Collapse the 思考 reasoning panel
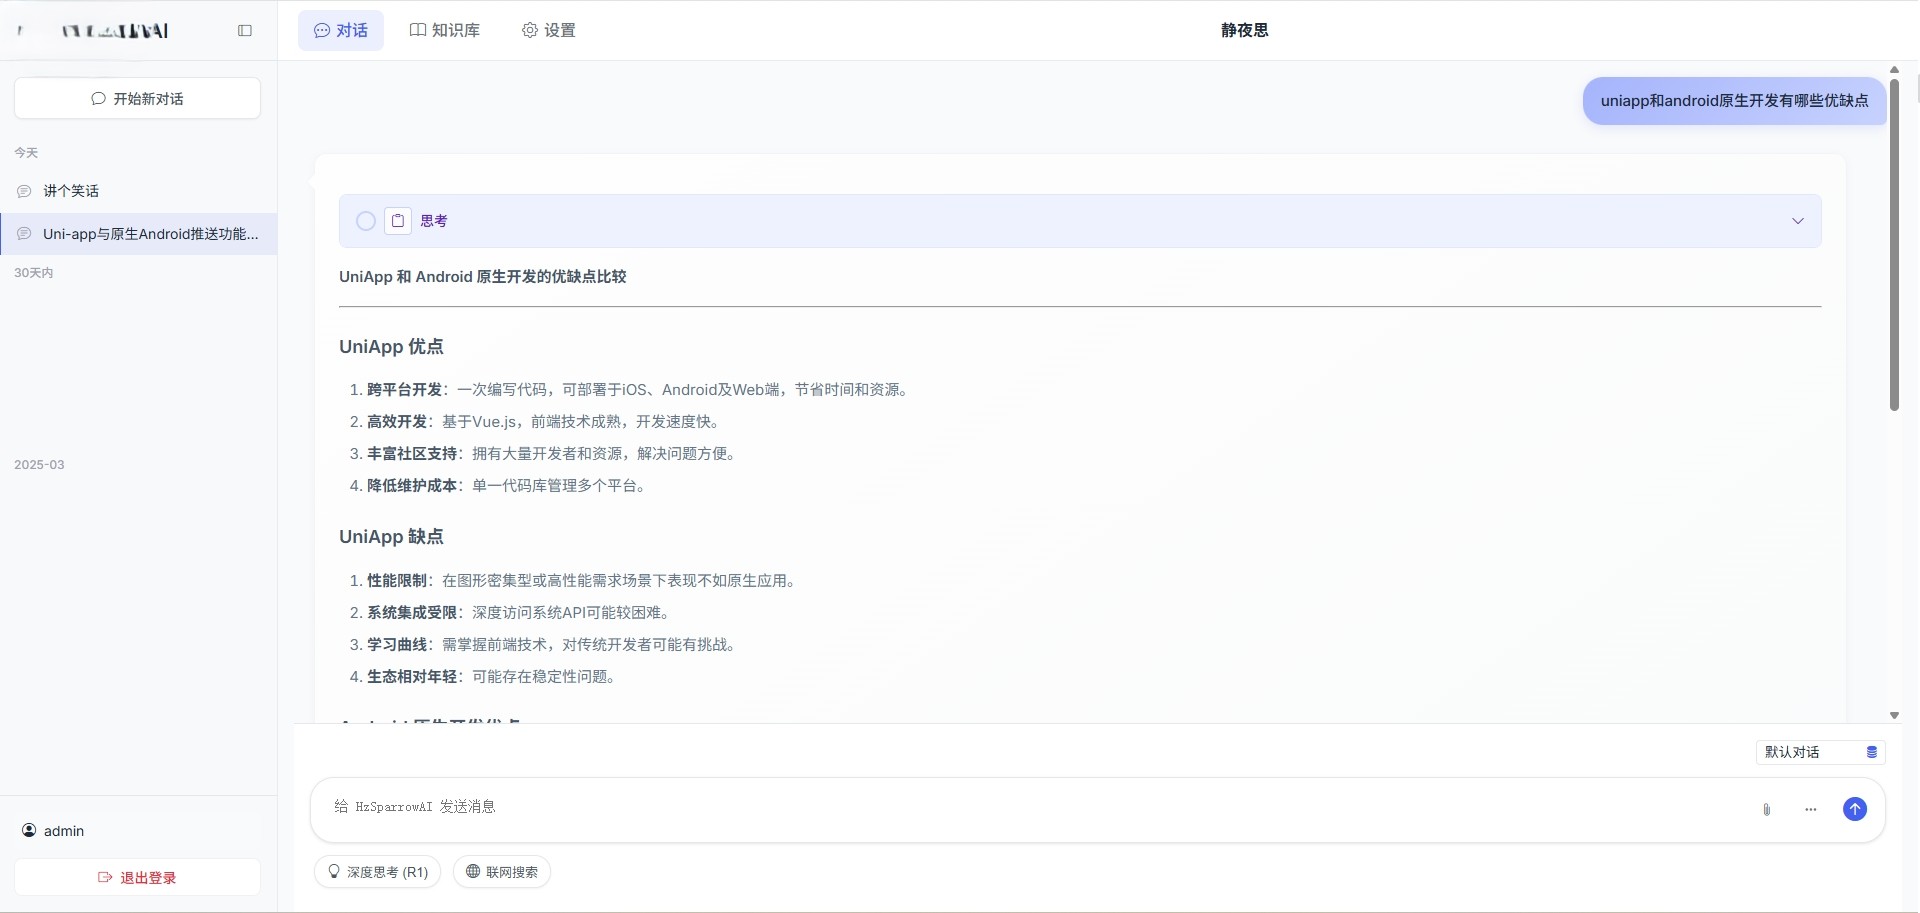Viewport: 1920px width, 913px height. 1797,221
